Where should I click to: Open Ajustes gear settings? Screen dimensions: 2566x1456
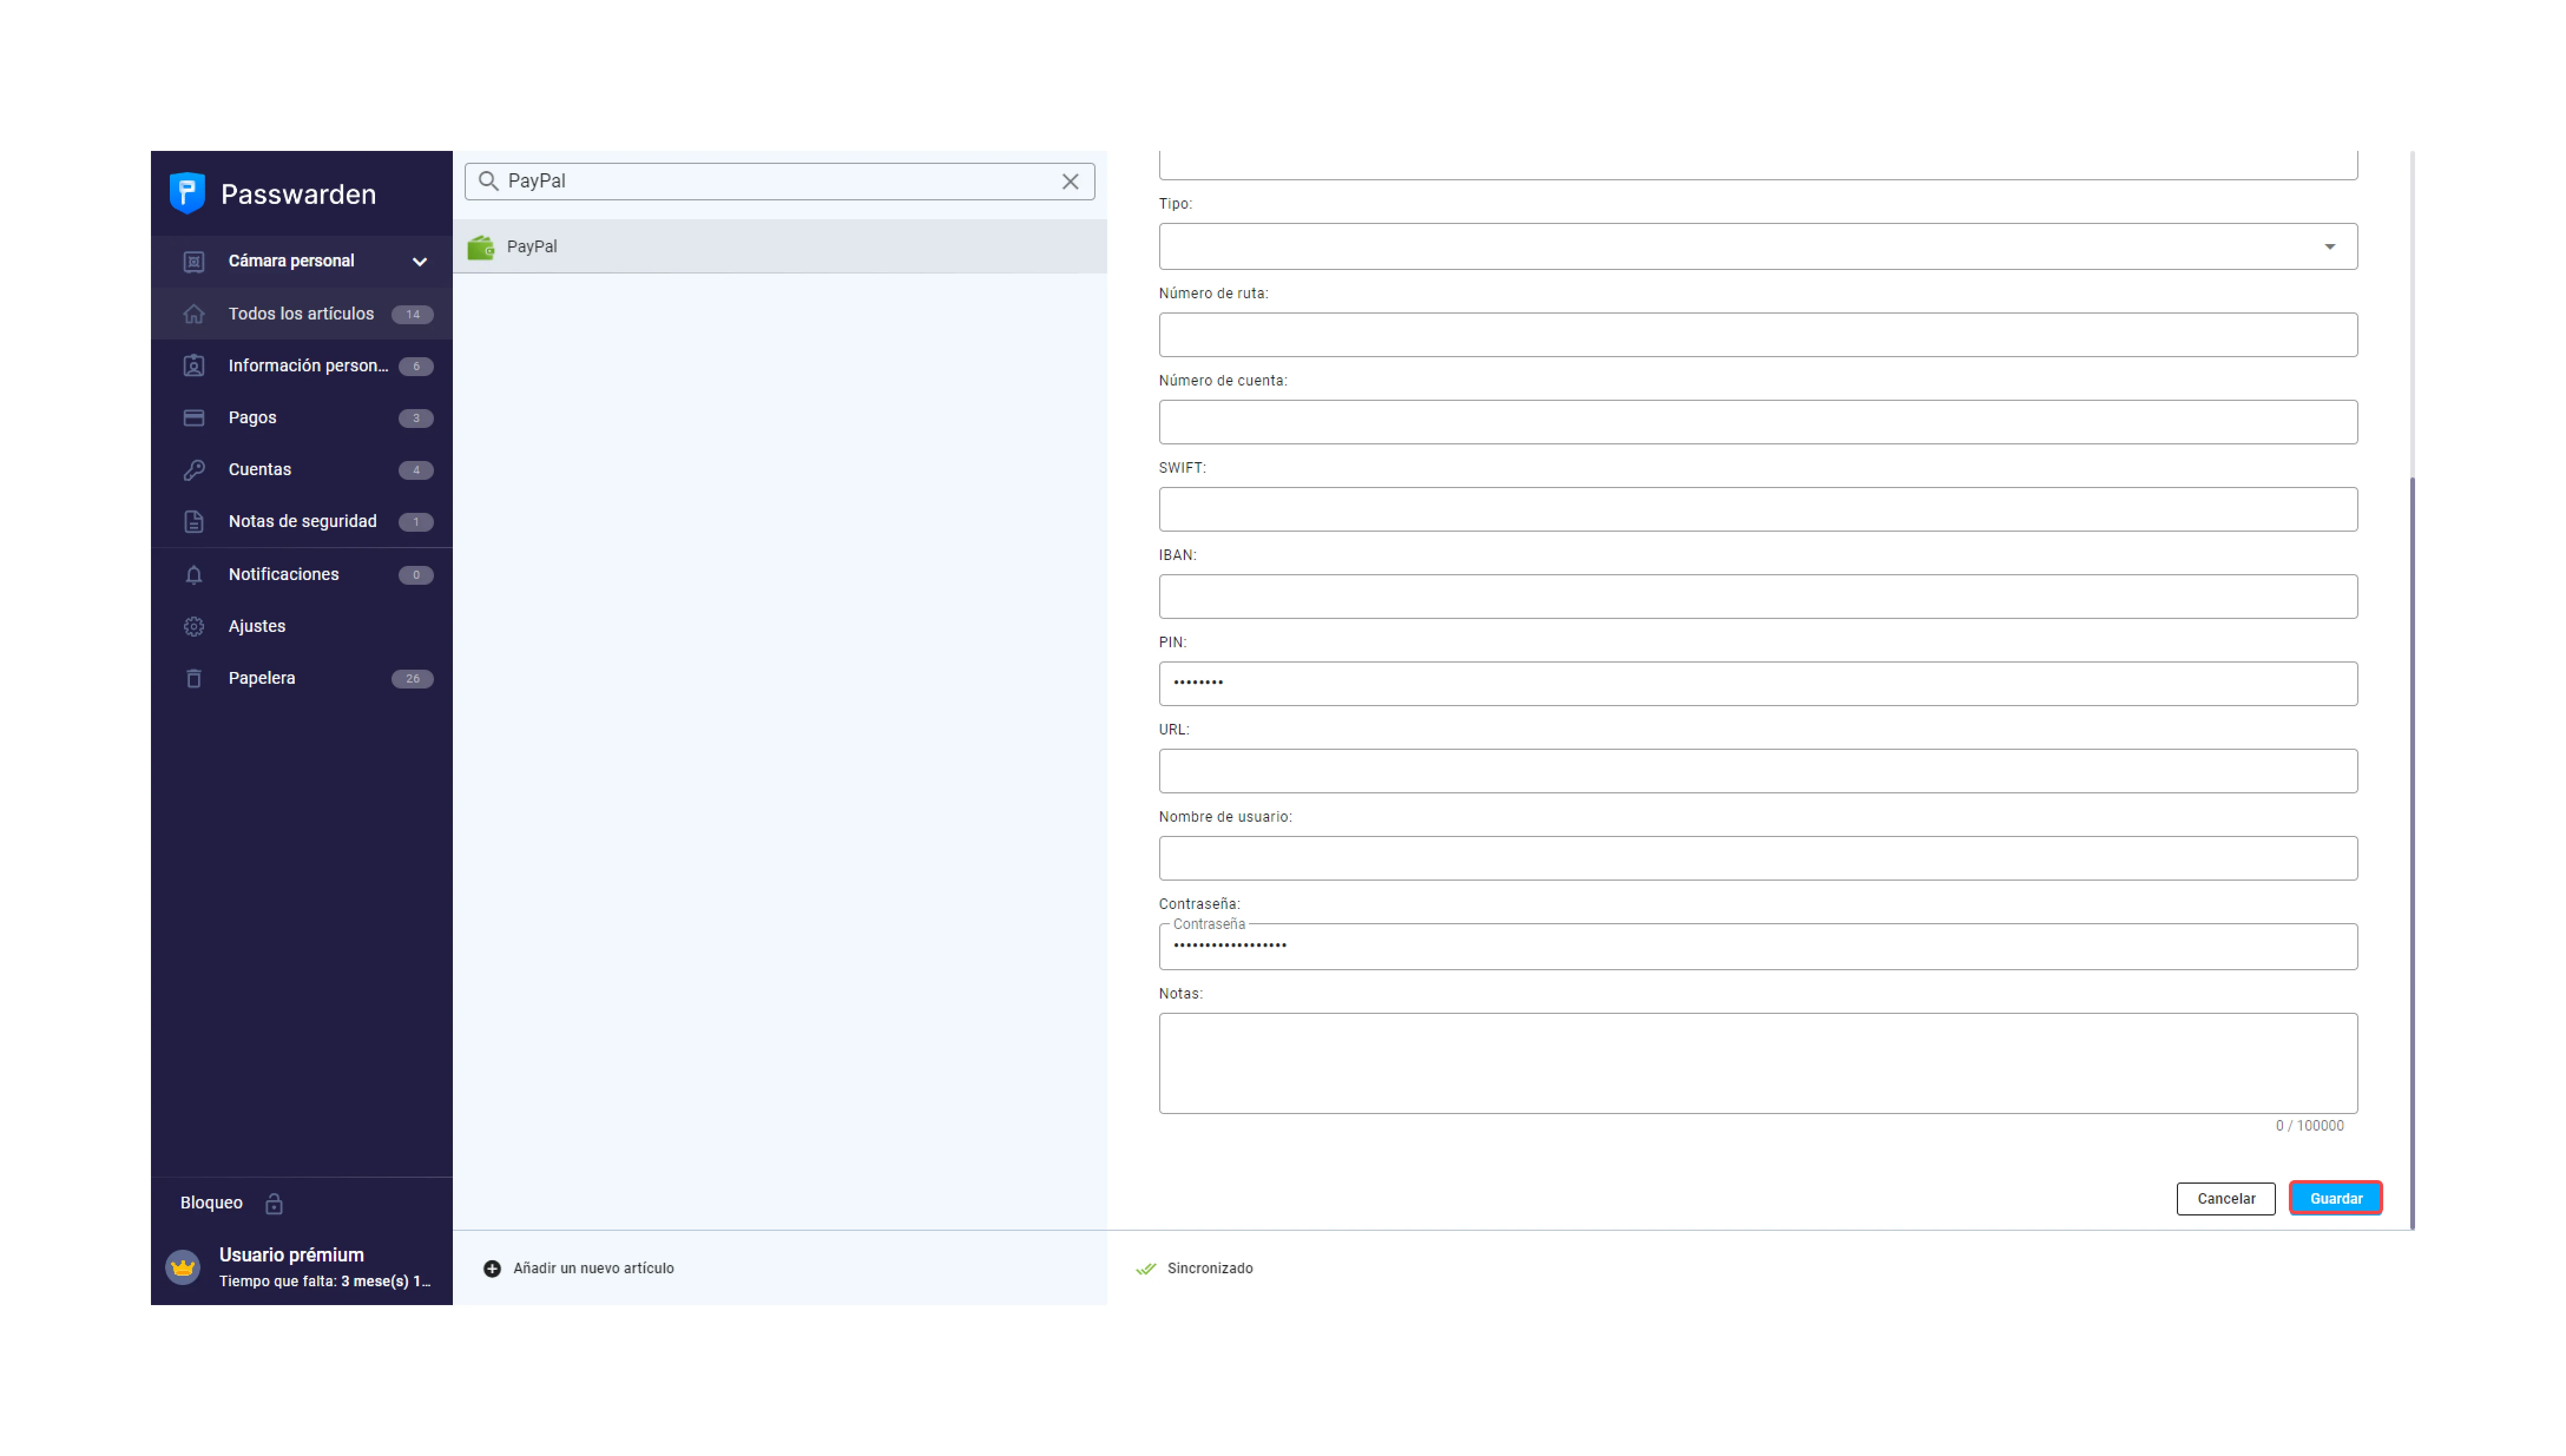pyautogui.click(x=194, y=626)
